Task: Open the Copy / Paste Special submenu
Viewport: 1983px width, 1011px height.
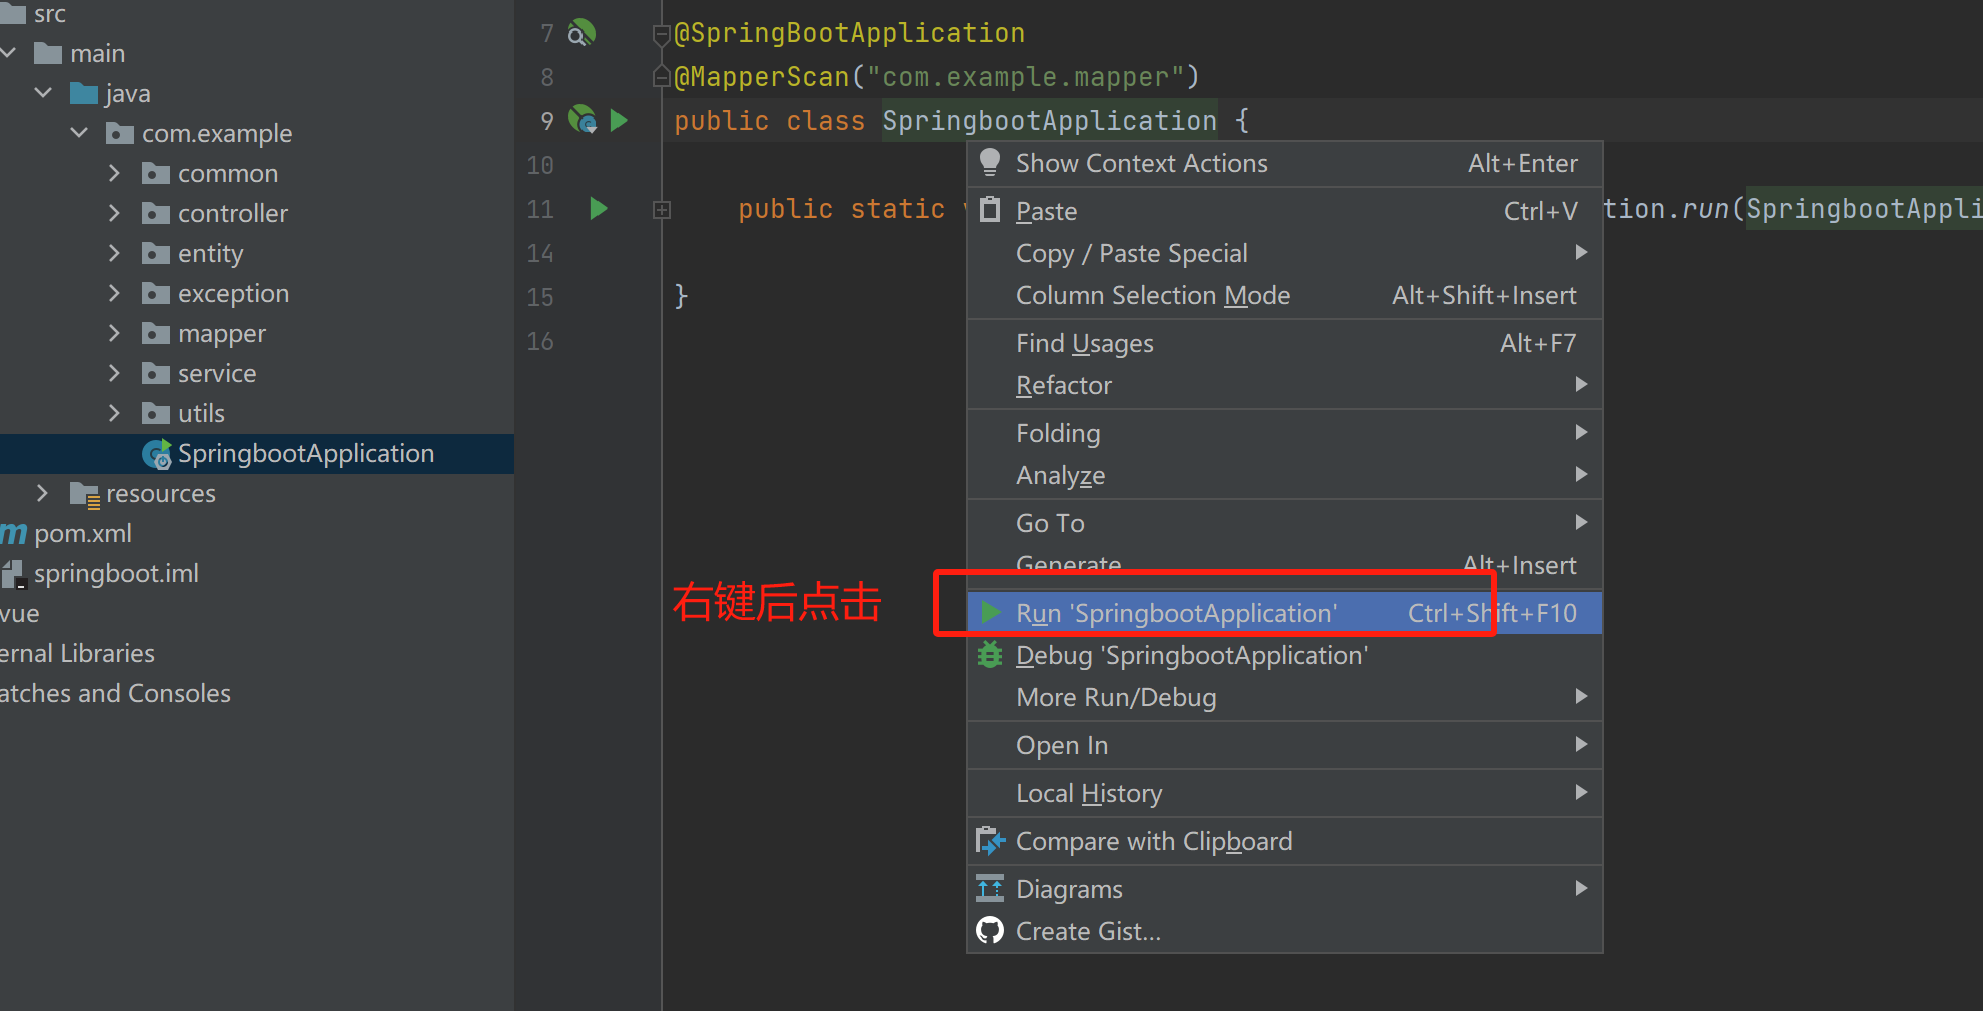Action: (1285, 253)
